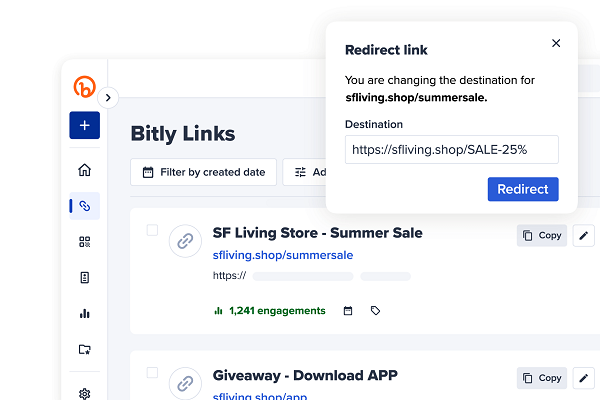
Task: Open the Pages icon in sidebar
Action: coord(84,278)
